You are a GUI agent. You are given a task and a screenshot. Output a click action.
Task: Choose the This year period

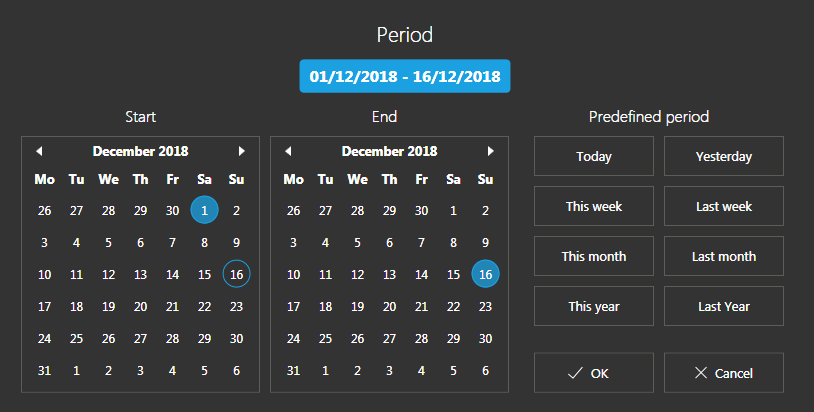[x=593, y=306]
